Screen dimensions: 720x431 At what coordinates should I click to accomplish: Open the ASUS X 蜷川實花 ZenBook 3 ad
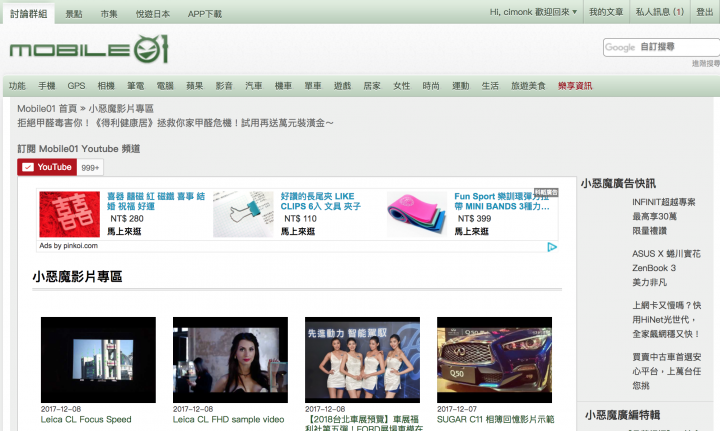click(666, 268)
